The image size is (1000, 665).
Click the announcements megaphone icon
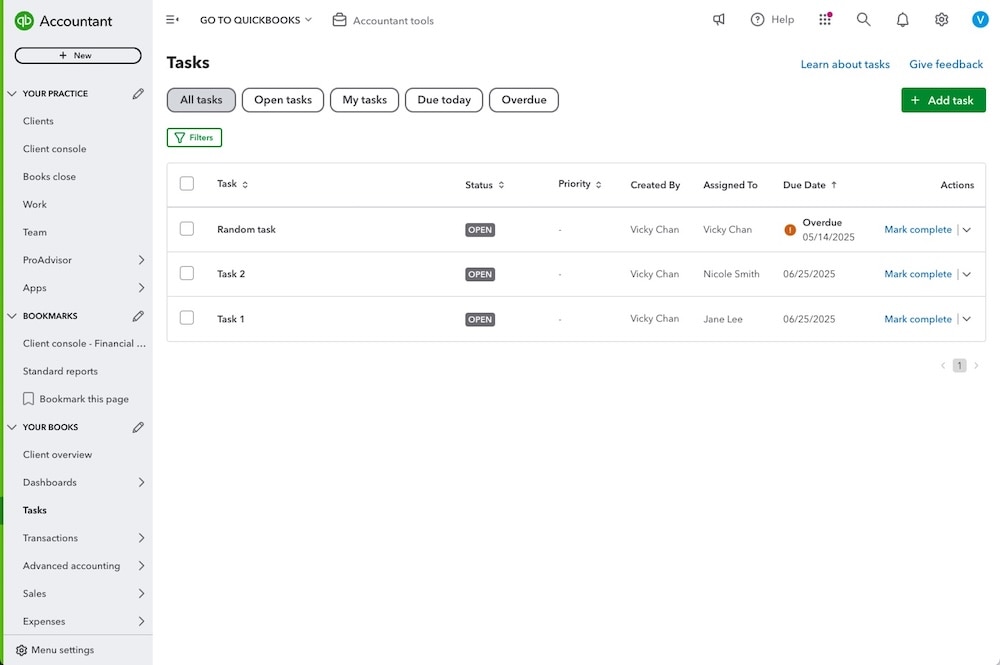(718, 19)
